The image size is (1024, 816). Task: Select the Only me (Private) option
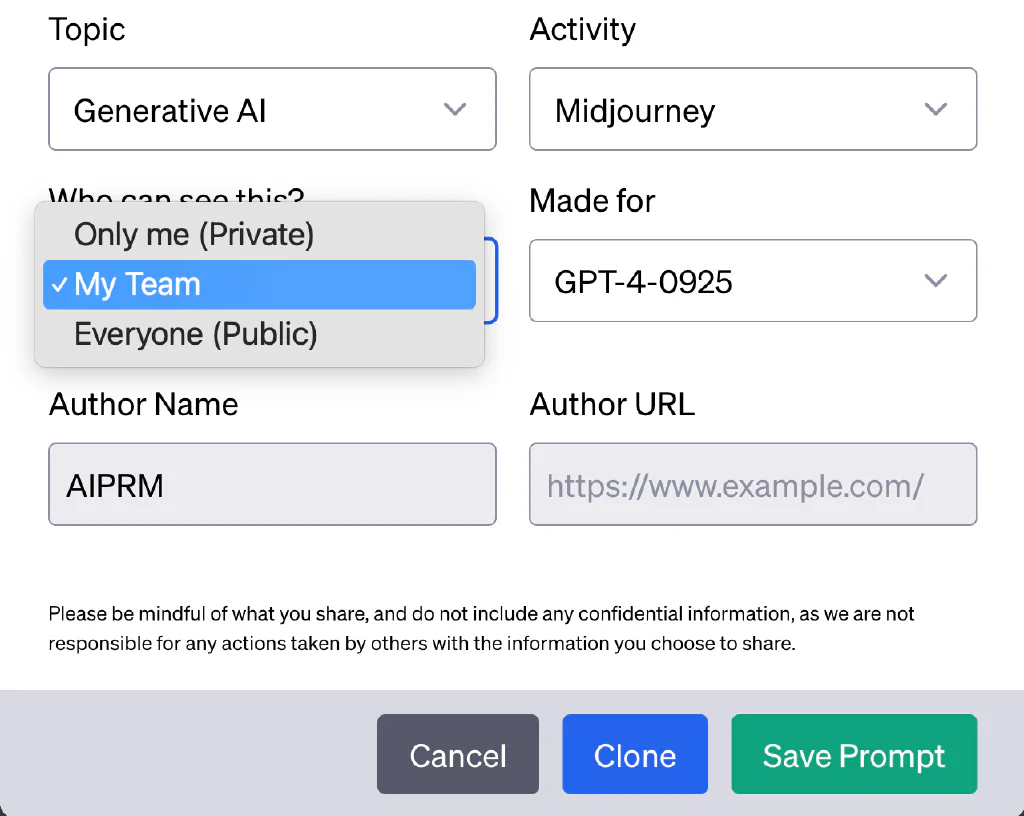click(x=194, y=235)
